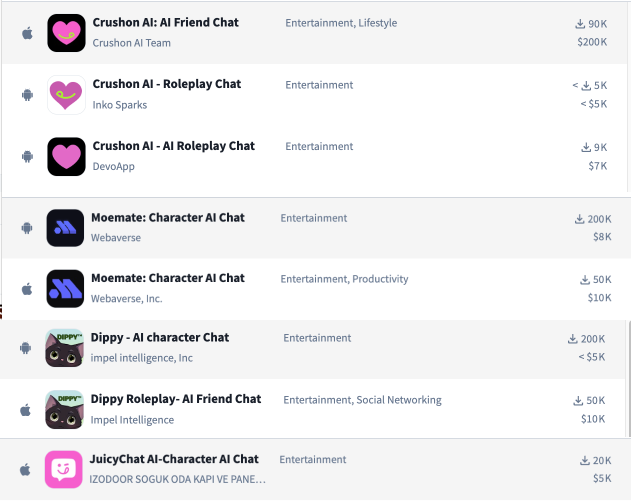Click the Crushon AI: AI Friend Chat app icon
The width and height of the screenshot is (631, 503).
[66, 32]
